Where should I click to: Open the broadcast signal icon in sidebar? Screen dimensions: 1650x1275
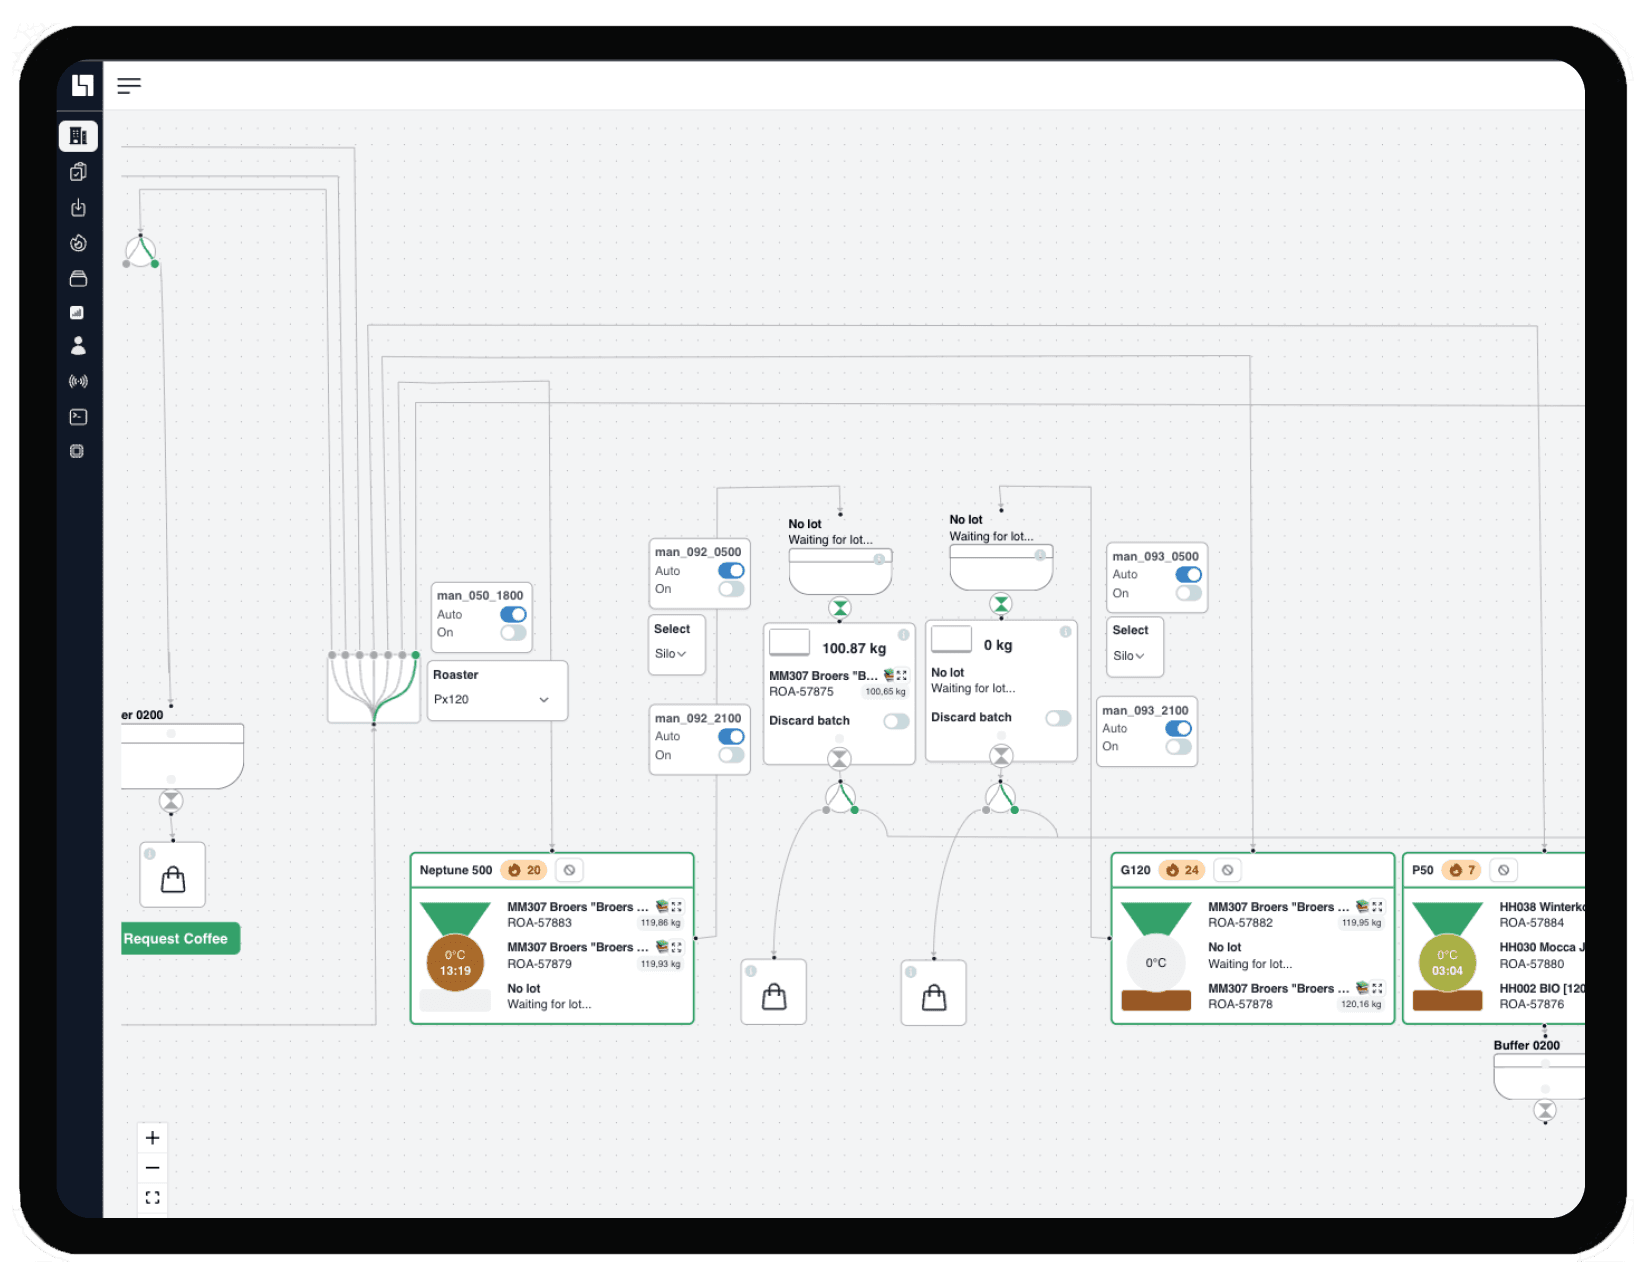[78, 381]
